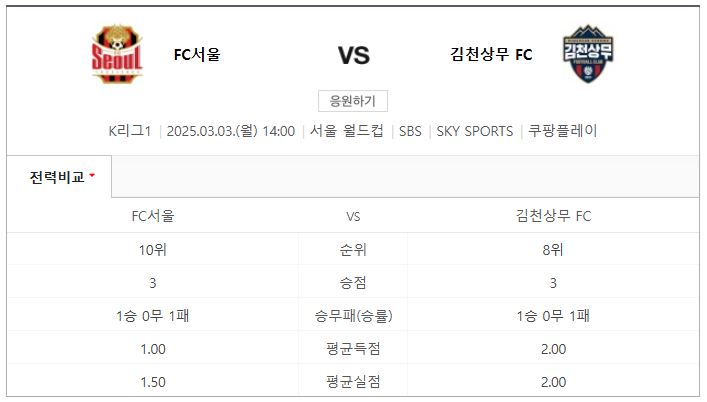Select the SBS broadcaster label

click(x=410, y=131)
